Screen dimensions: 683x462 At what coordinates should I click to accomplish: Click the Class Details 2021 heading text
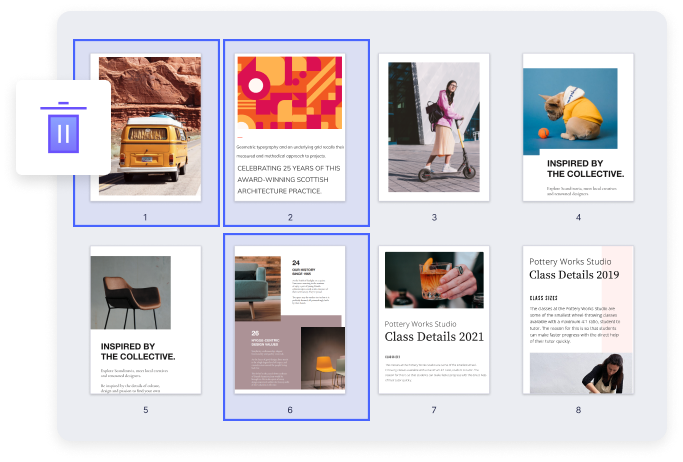434,335
